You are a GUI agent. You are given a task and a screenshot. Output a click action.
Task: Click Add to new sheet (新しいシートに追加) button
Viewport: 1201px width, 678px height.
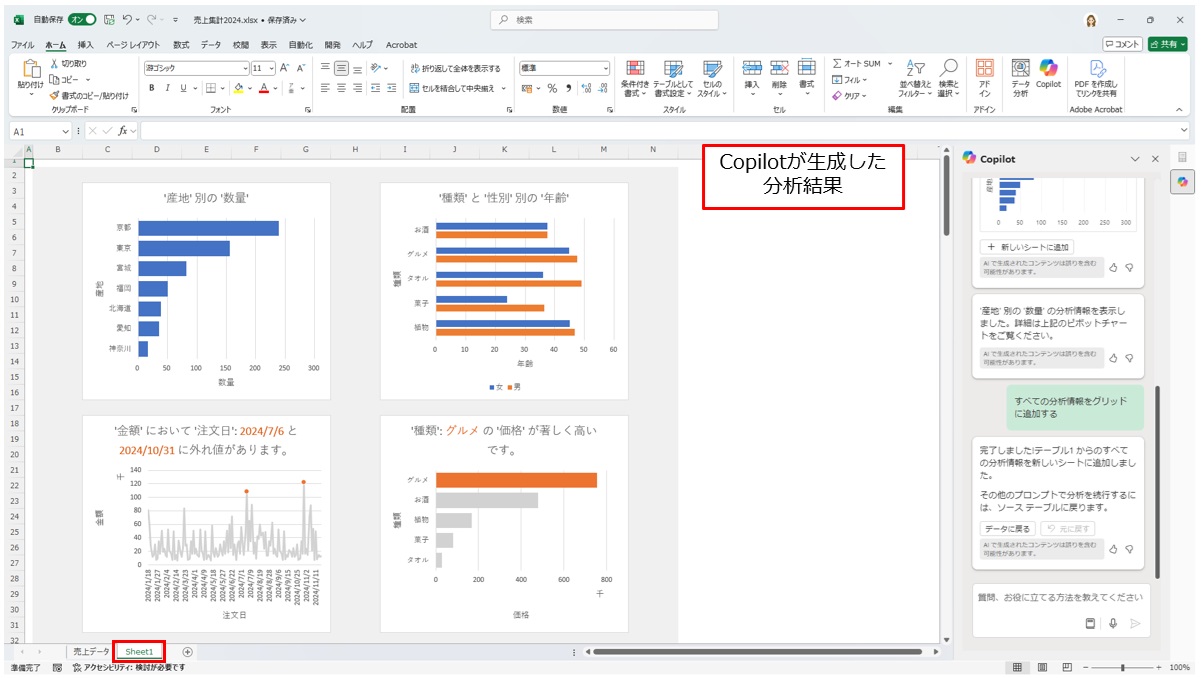(x=1027, y=247)
